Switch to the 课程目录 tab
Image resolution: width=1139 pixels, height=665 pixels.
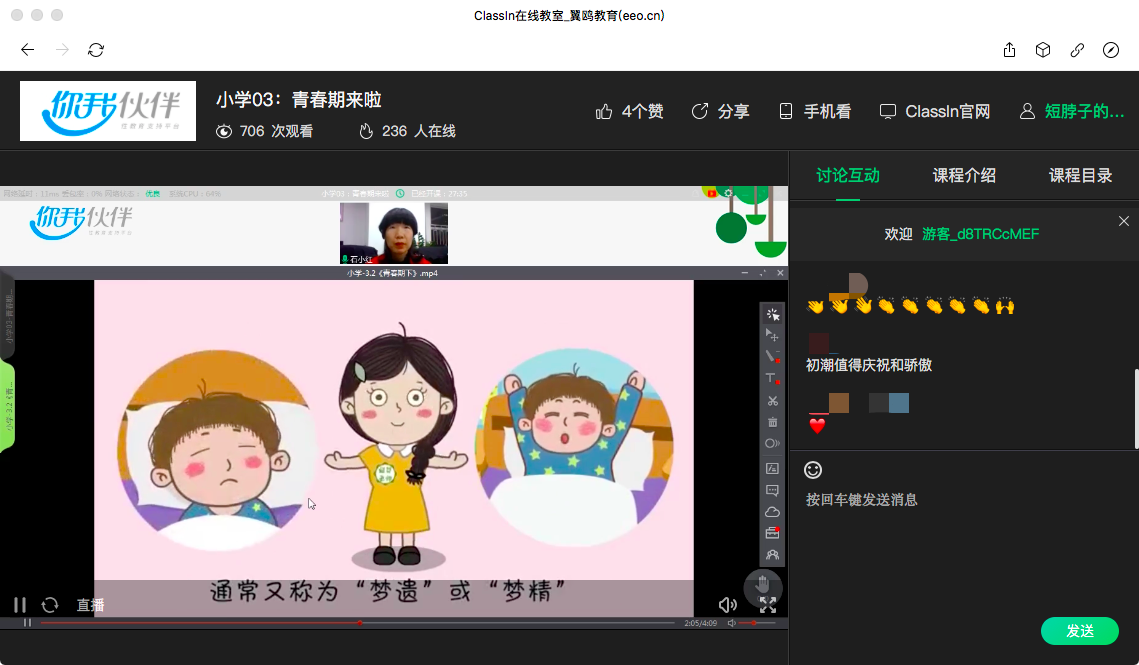[1080, 175]
